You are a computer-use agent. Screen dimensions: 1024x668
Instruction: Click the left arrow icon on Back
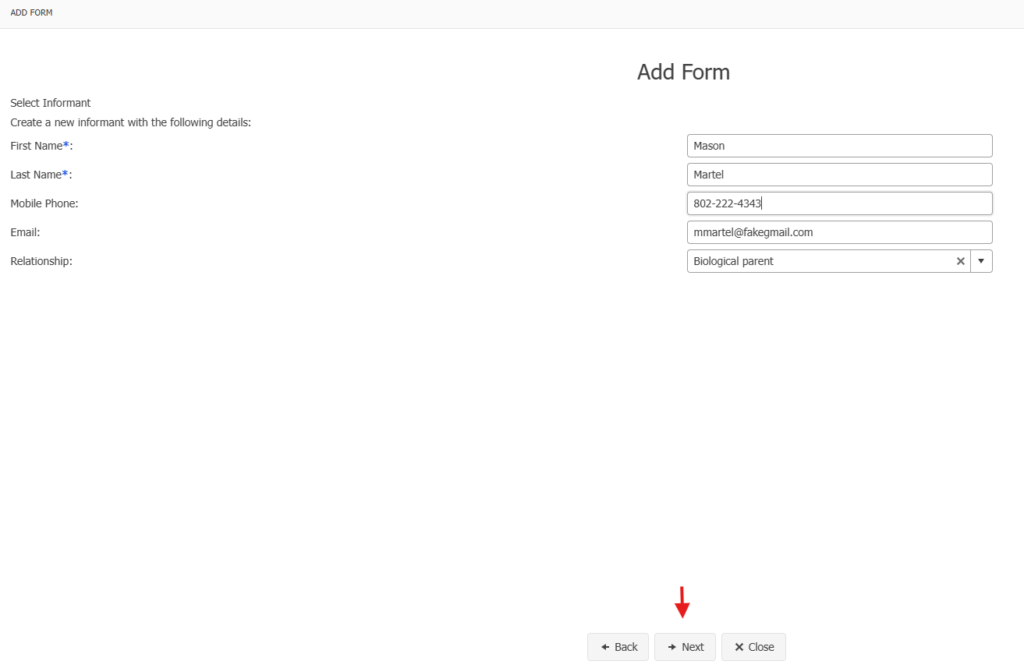[605, 647]
